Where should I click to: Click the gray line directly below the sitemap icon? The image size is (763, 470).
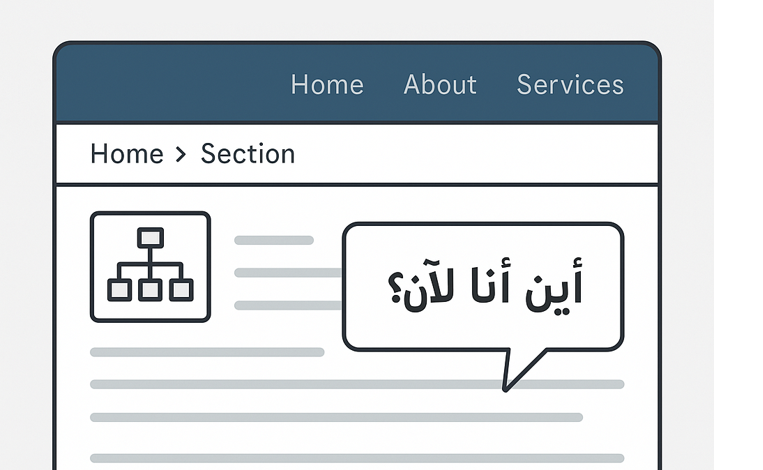[x=207, y=352]
